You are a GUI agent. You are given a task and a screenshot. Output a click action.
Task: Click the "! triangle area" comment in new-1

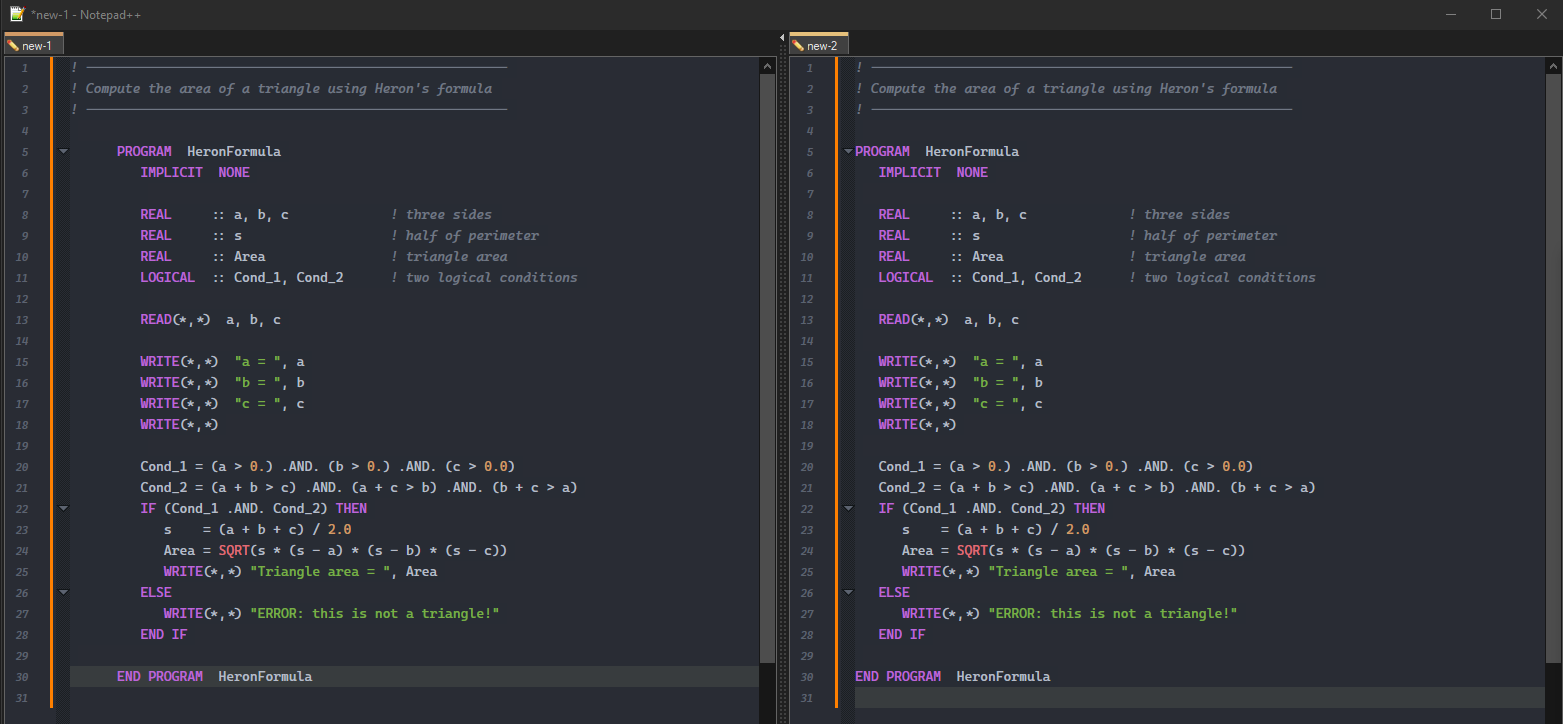449,257
